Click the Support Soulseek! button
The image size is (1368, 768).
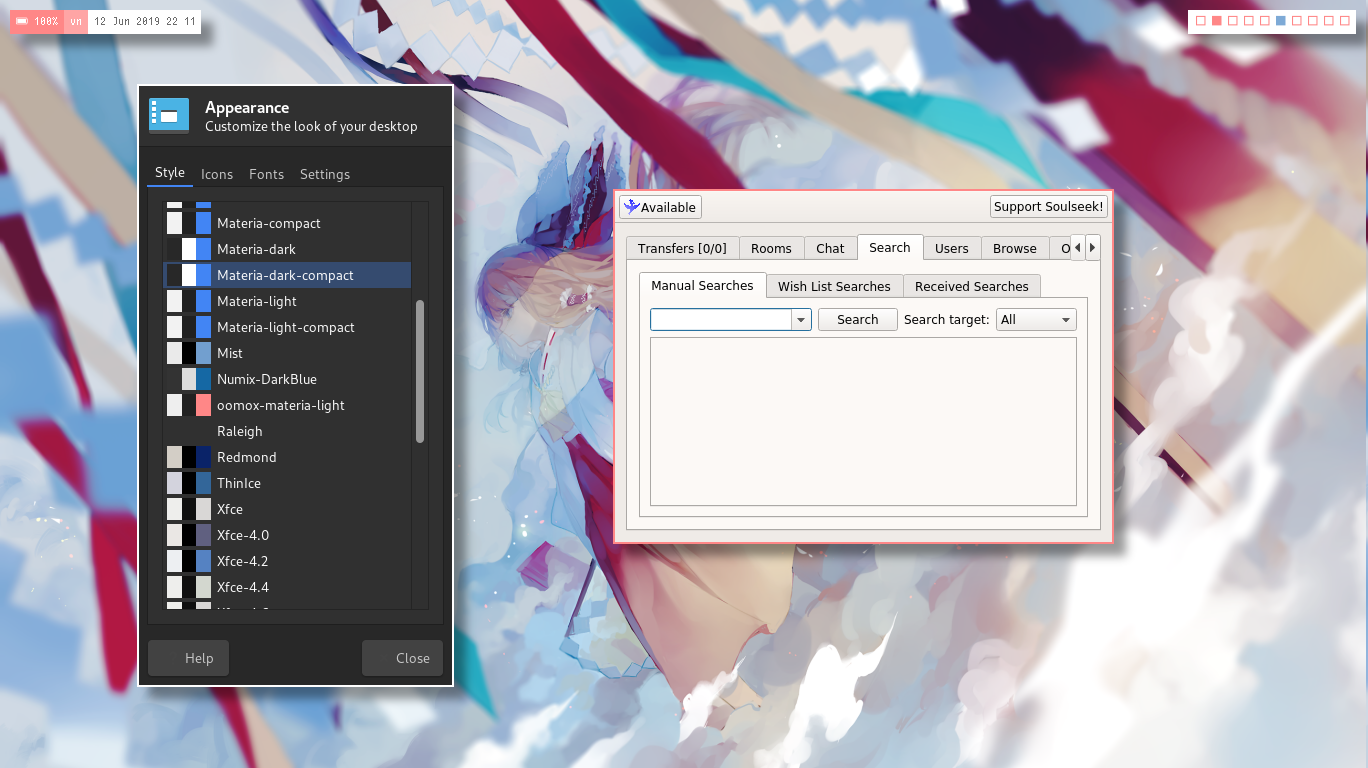[1048, 206]
